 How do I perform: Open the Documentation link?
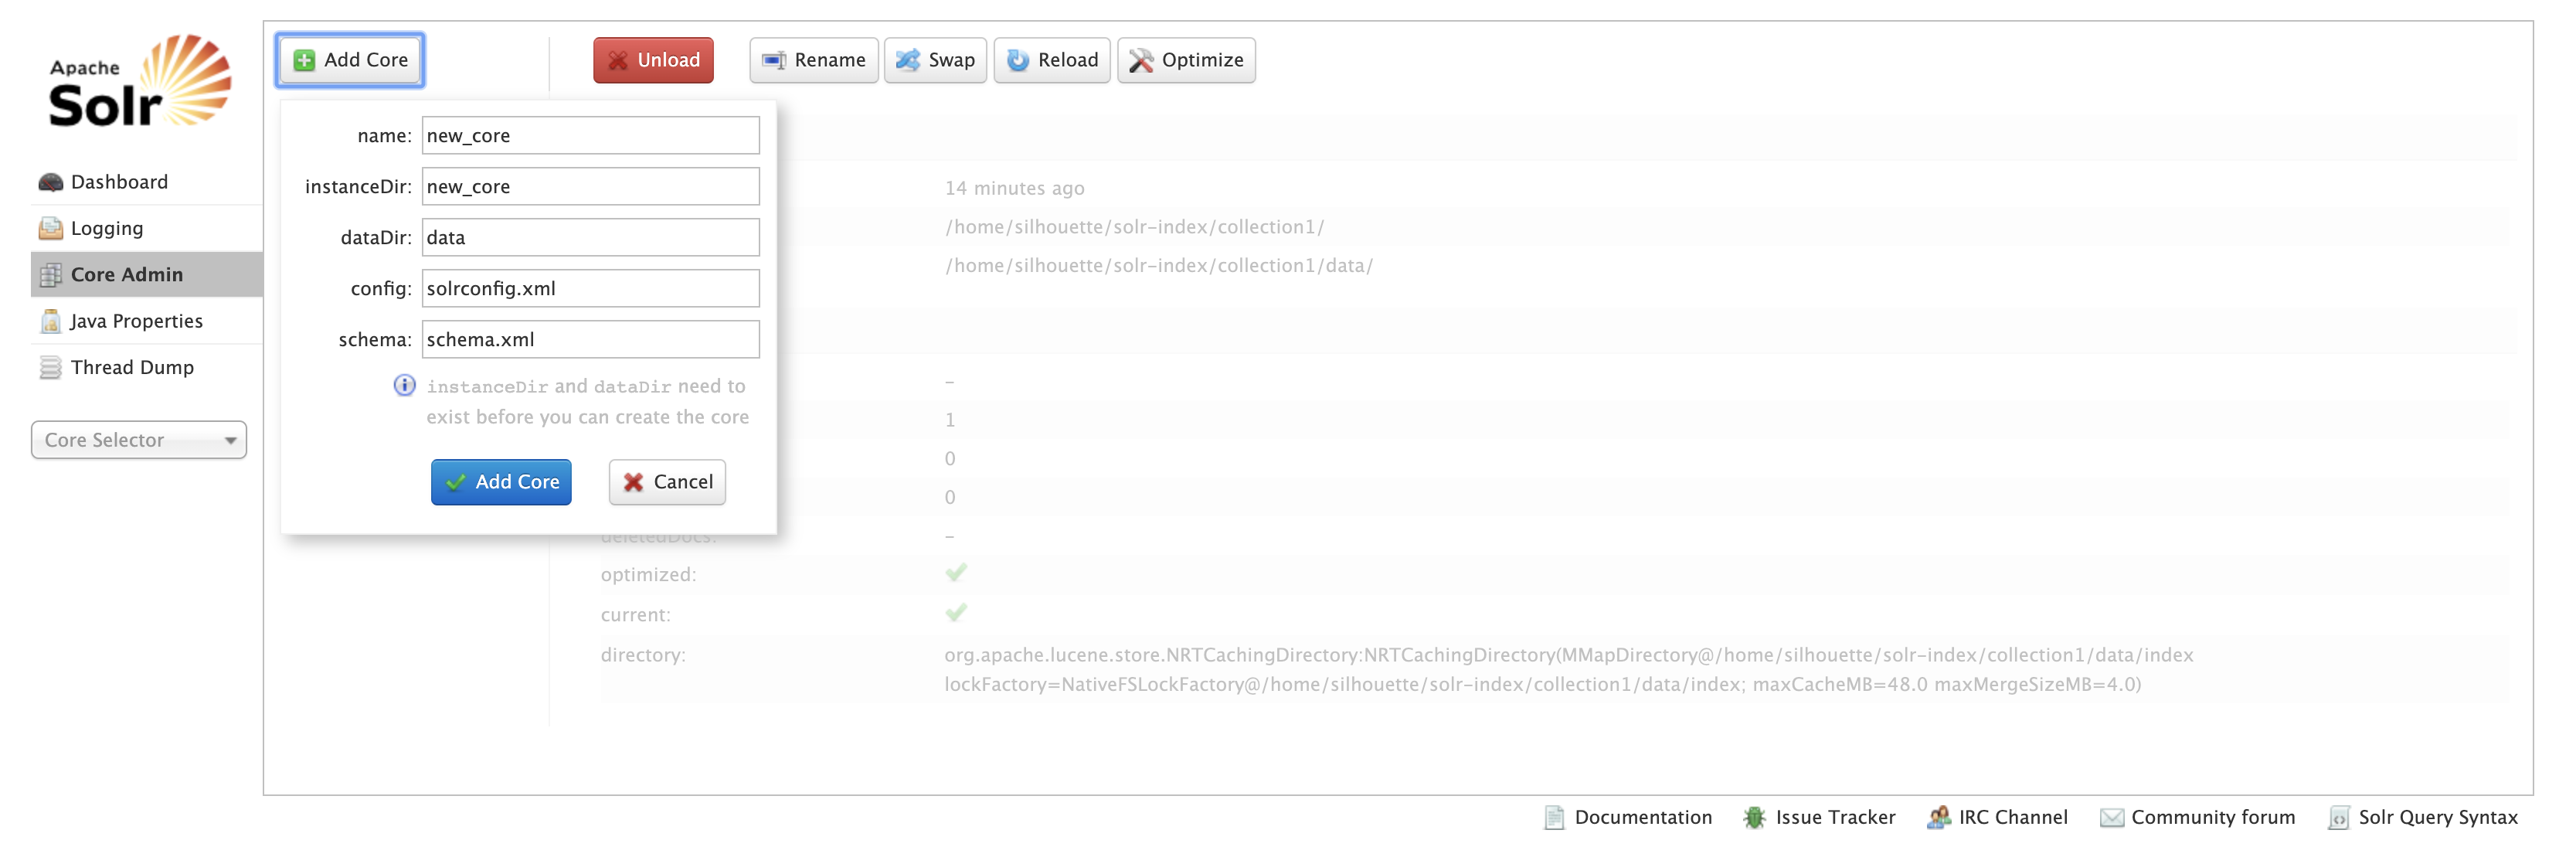[1642, 817]
